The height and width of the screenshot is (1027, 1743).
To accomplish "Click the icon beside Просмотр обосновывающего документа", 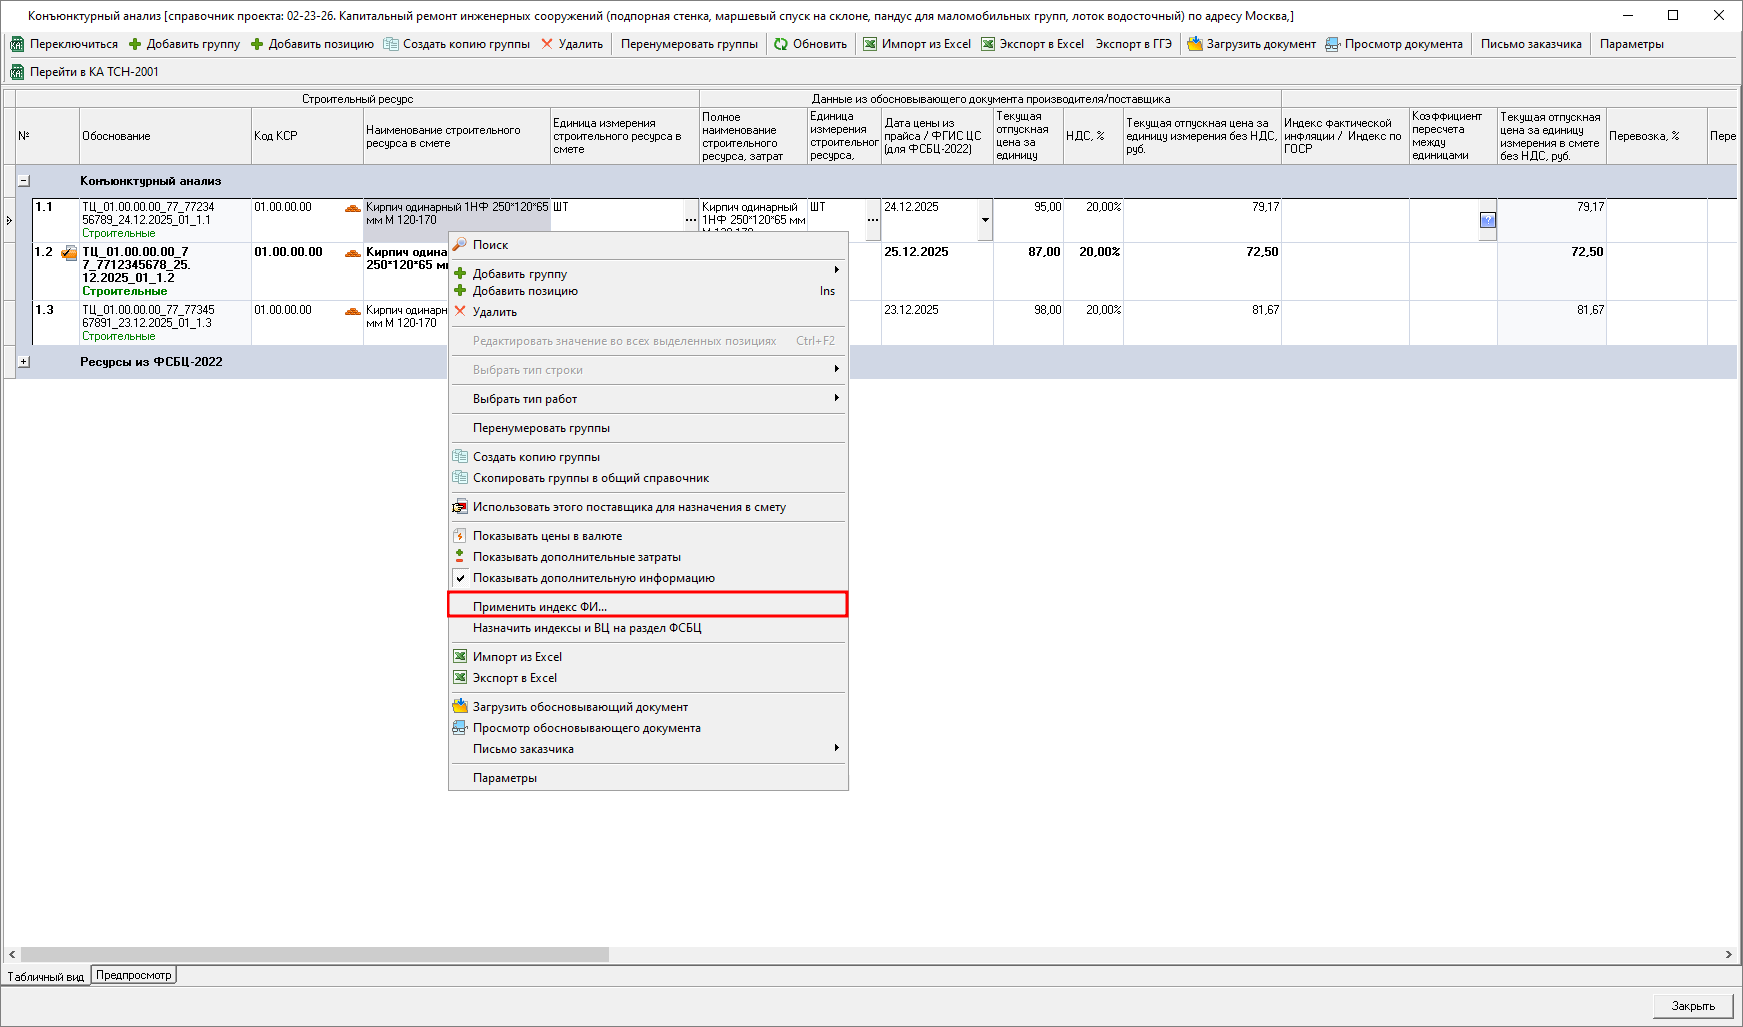I will 460,727.
